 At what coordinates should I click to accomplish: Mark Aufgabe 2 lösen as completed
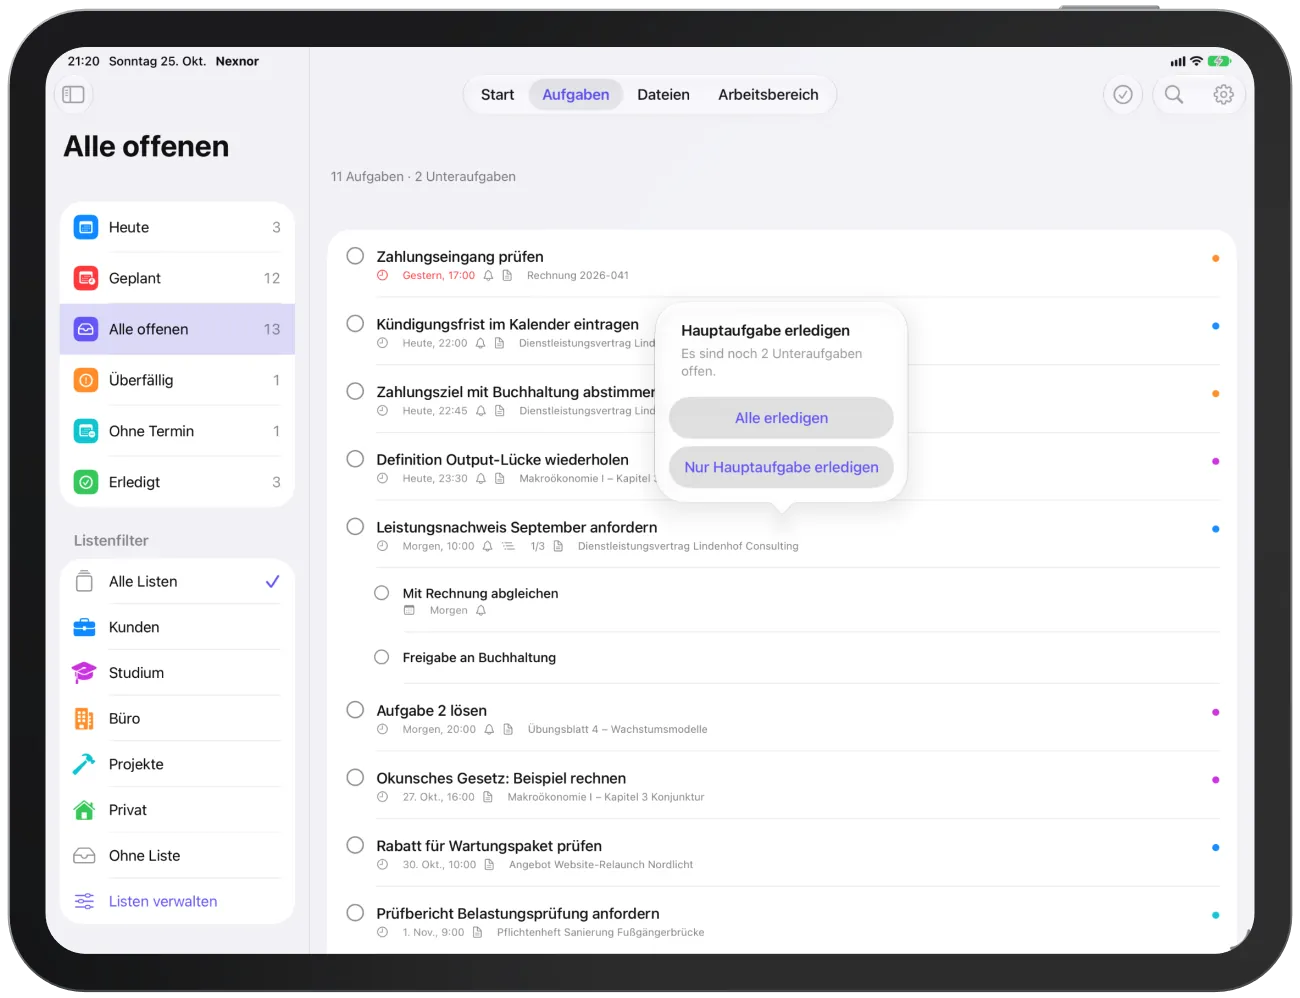coord(355,710)
